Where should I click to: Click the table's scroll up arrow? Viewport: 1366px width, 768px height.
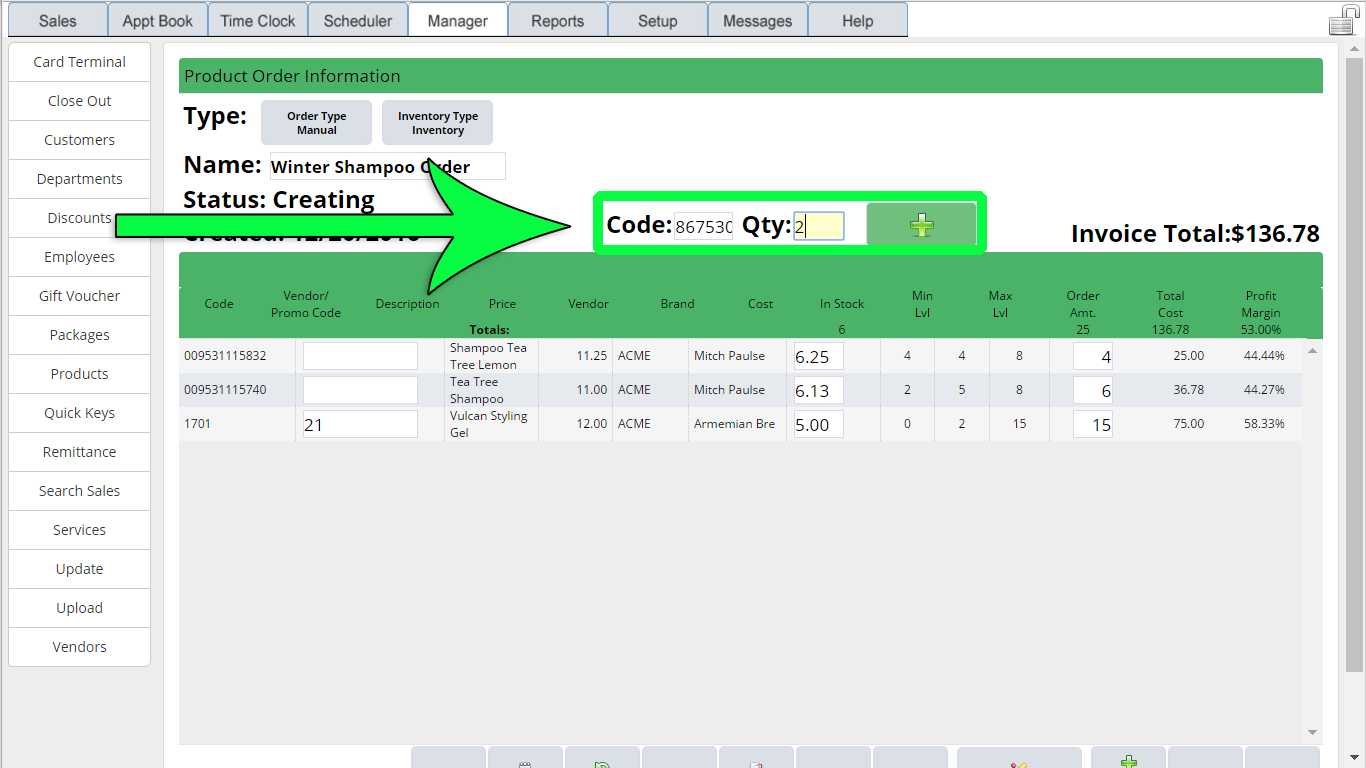(x=1312, y=350)
